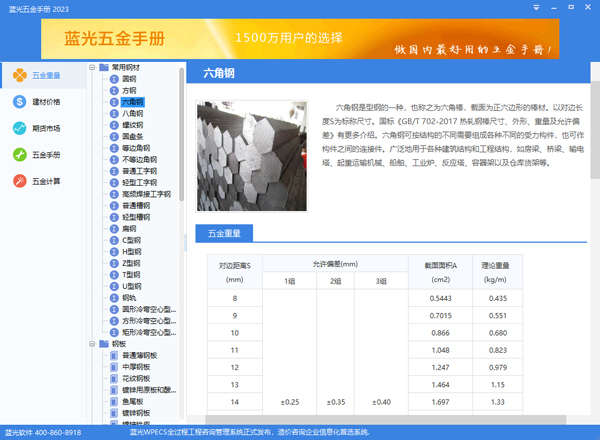Select 螺纹钢 in the tree list

(x=132, y=125)
